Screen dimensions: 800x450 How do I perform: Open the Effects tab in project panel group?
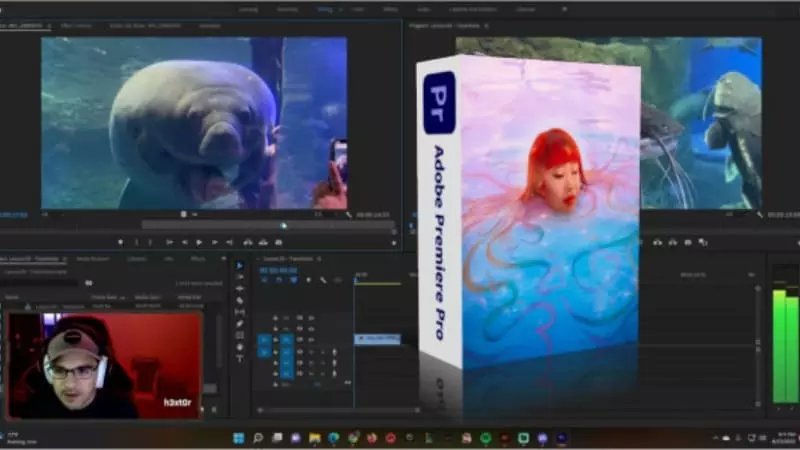(197, 259)
